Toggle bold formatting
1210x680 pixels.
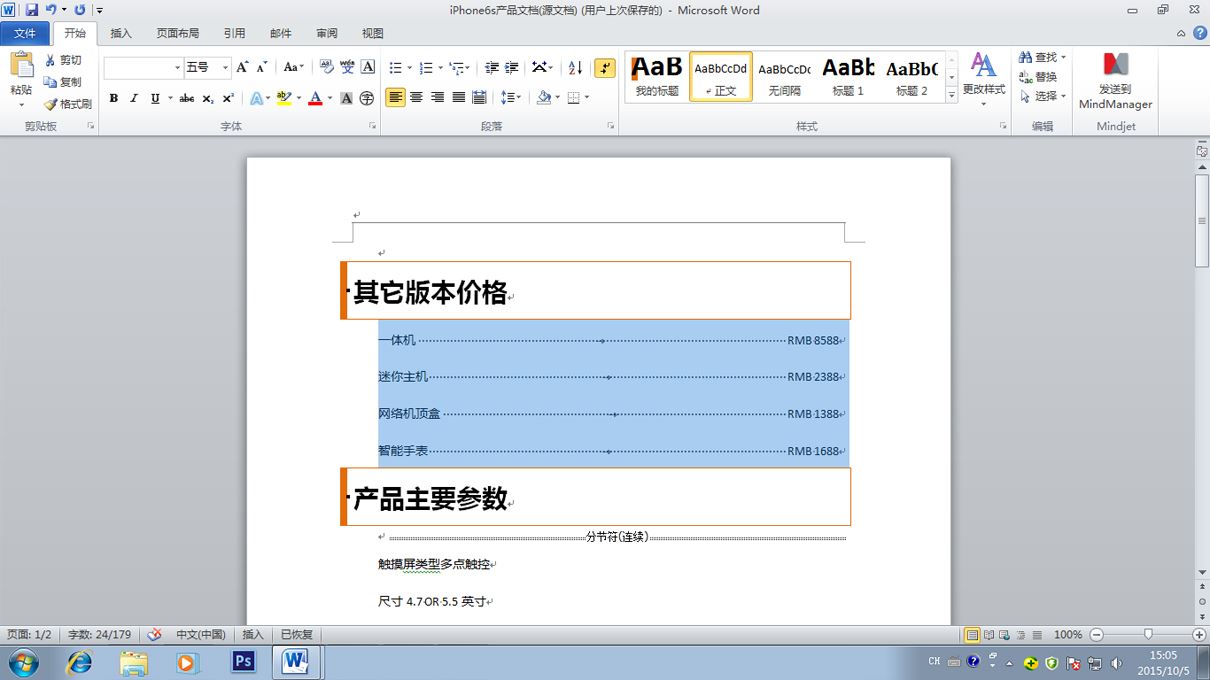[114, 98]
